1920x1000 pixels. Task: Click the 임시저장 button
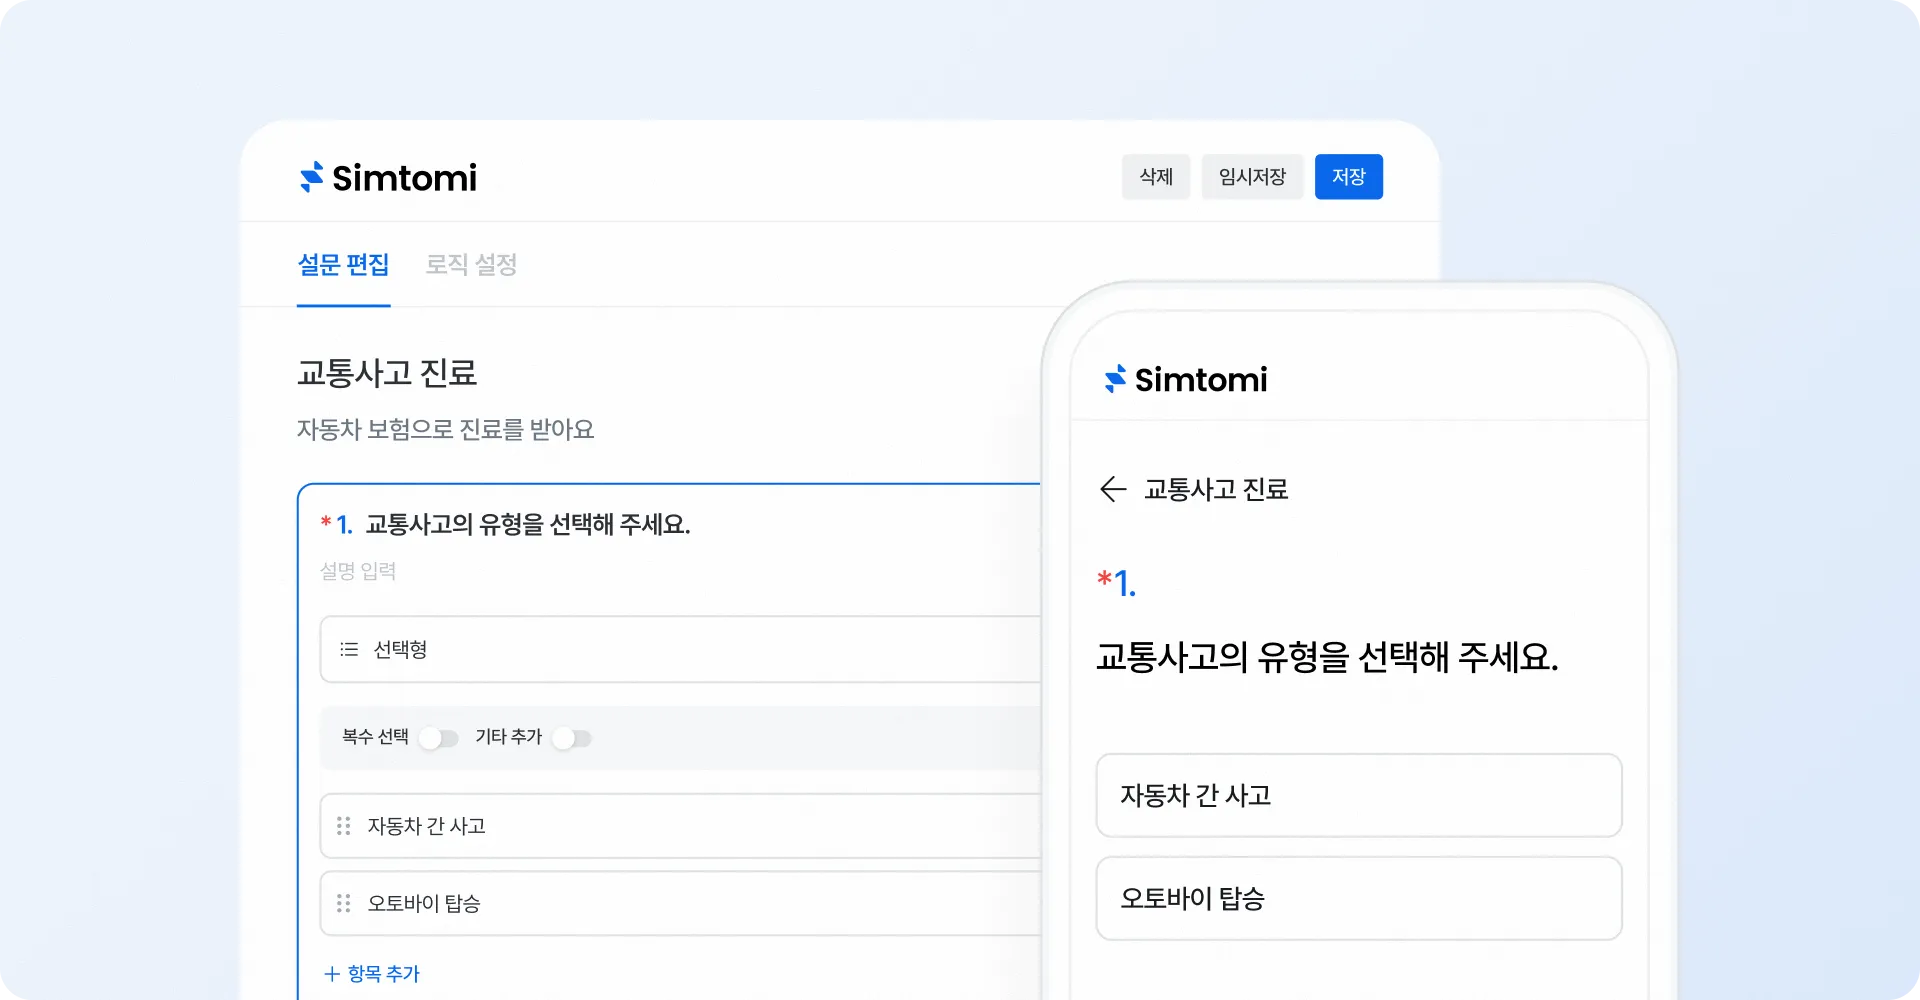[1252, 176]
